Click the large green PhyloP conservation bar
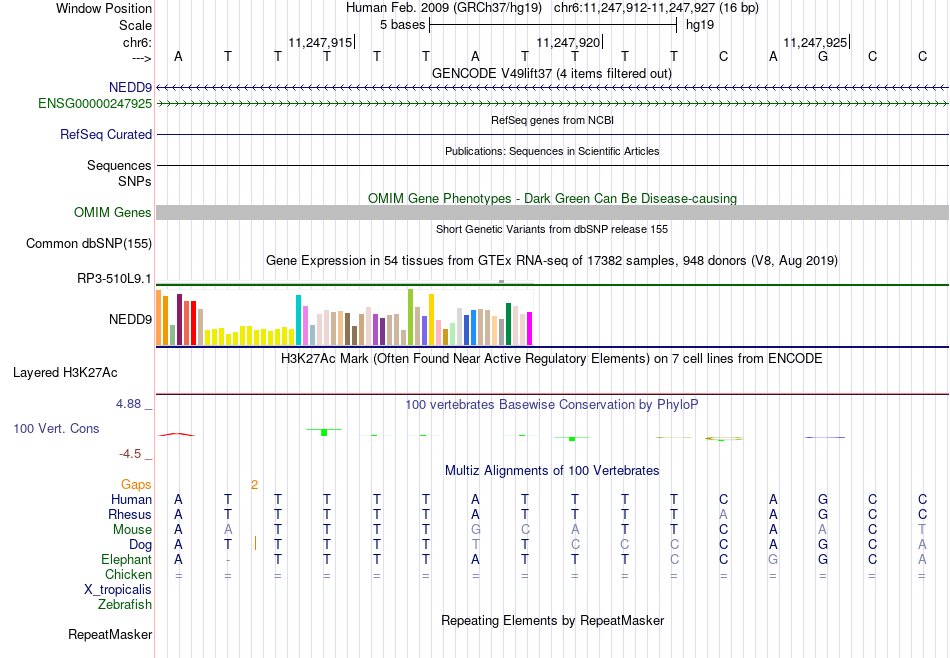The width and height of the screenshot is (950, 658). 324,432
